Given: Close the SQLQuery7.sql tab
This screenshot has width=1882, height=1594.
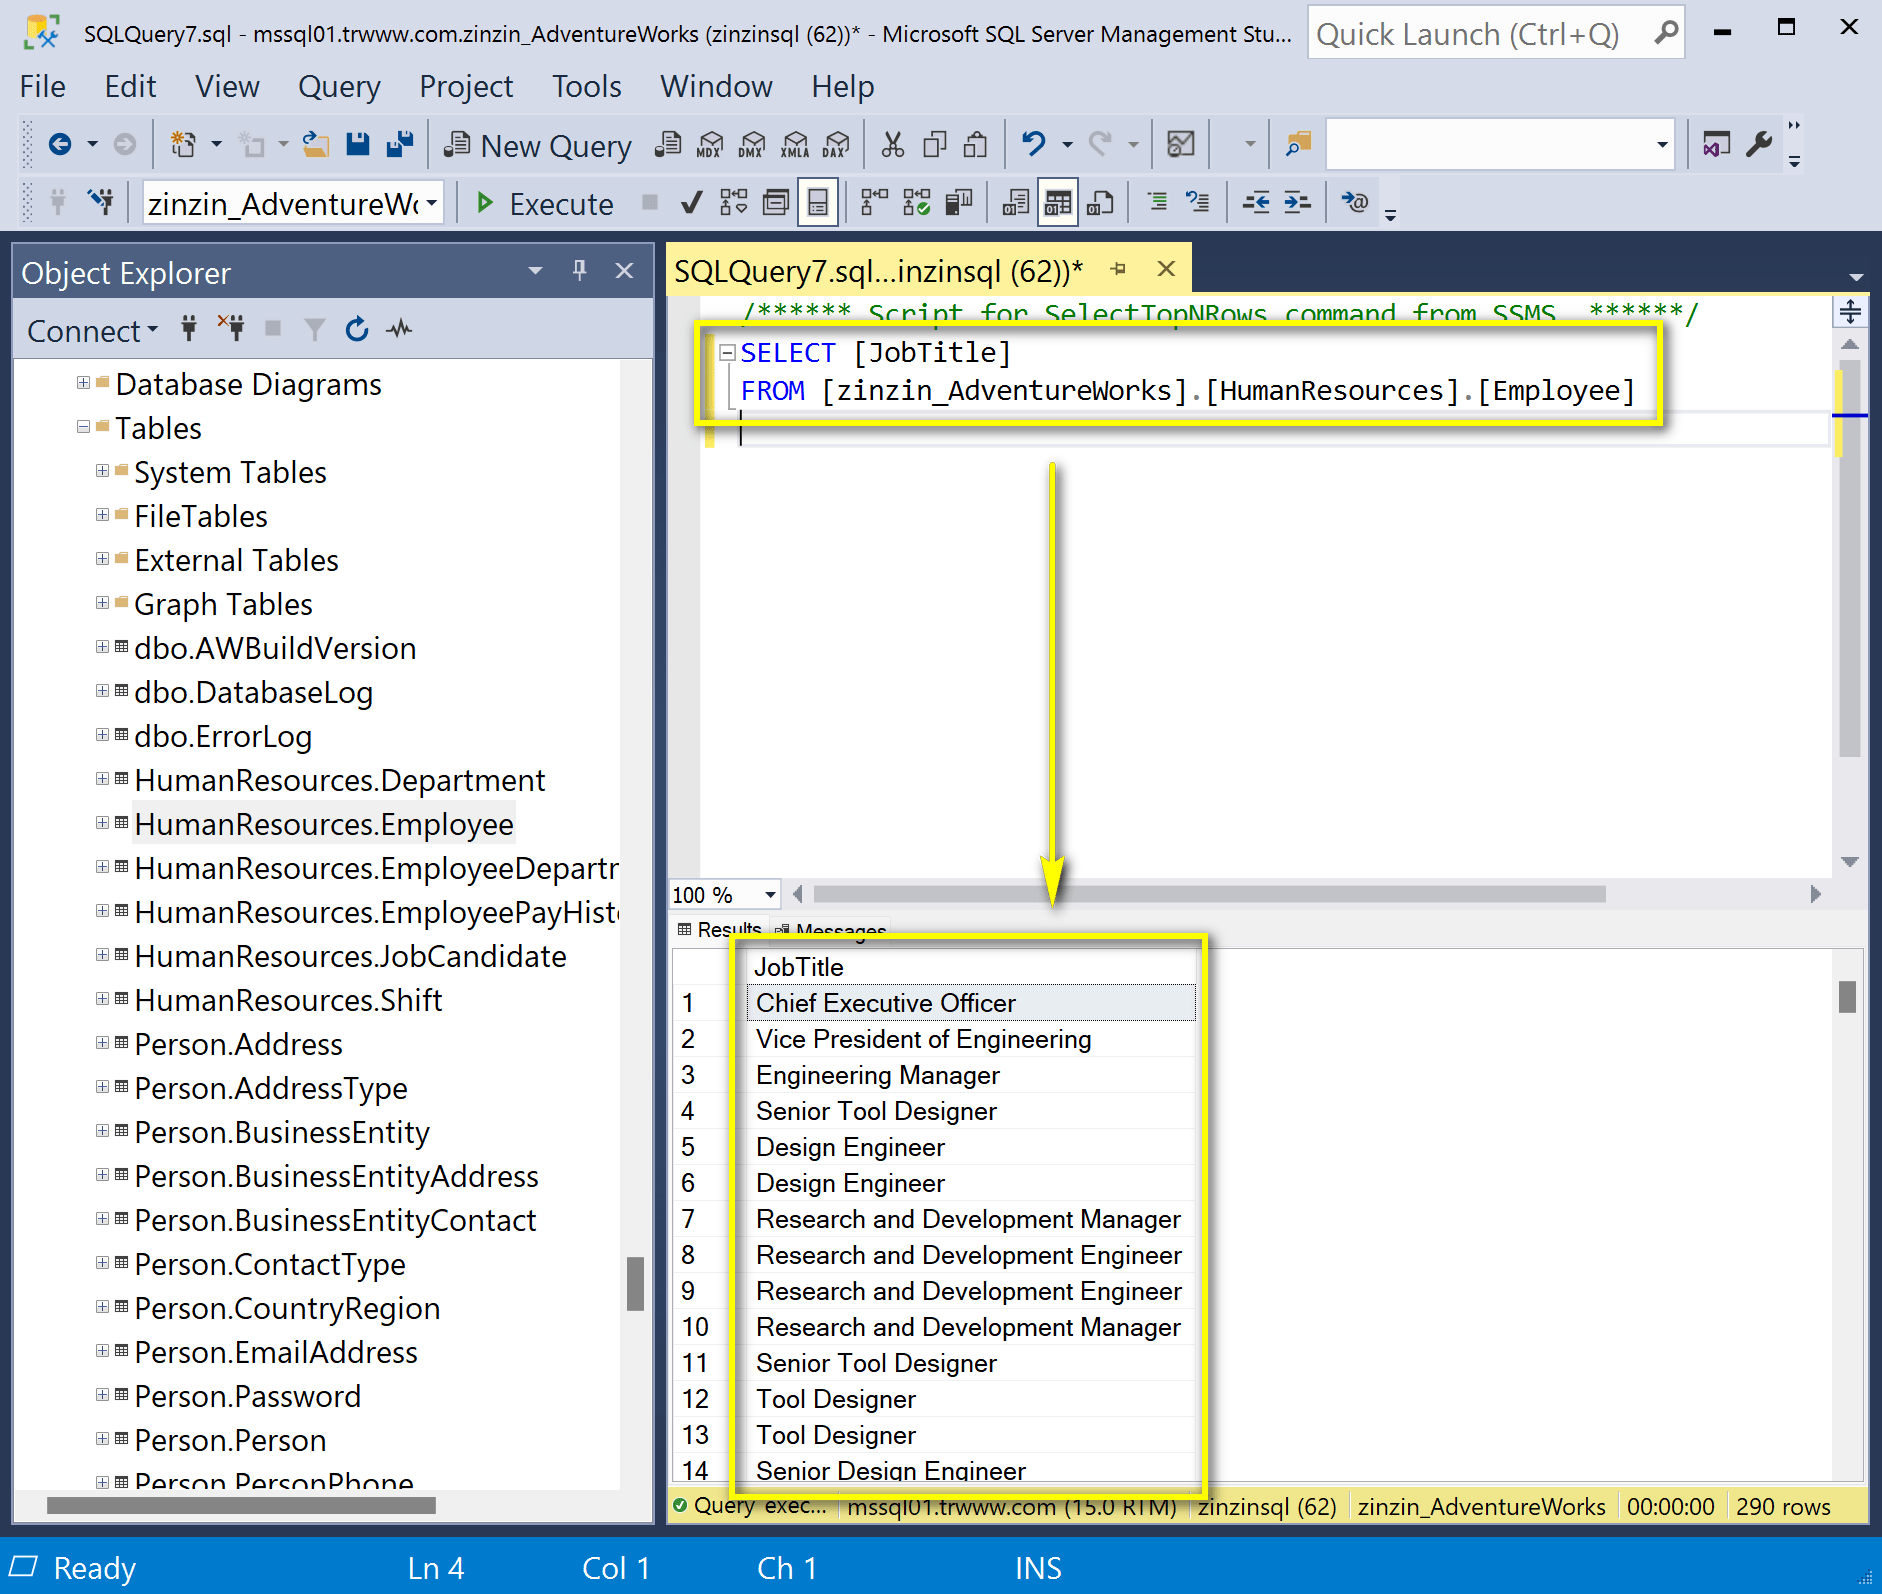Looking at the screenshot, I should tap(1166, 269).
